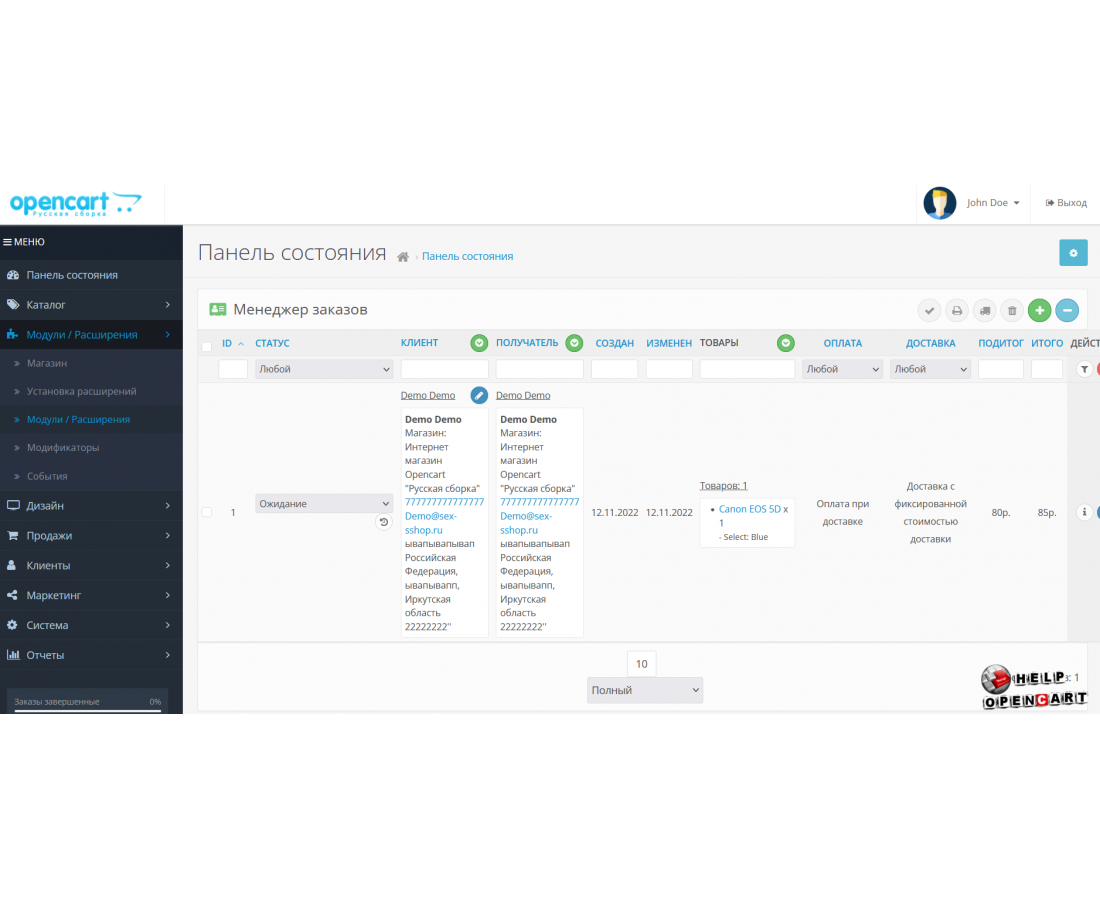Open the order's Ожидание status dropdown
Screen dimensions: 1100x900
click(x=324, y=504)
